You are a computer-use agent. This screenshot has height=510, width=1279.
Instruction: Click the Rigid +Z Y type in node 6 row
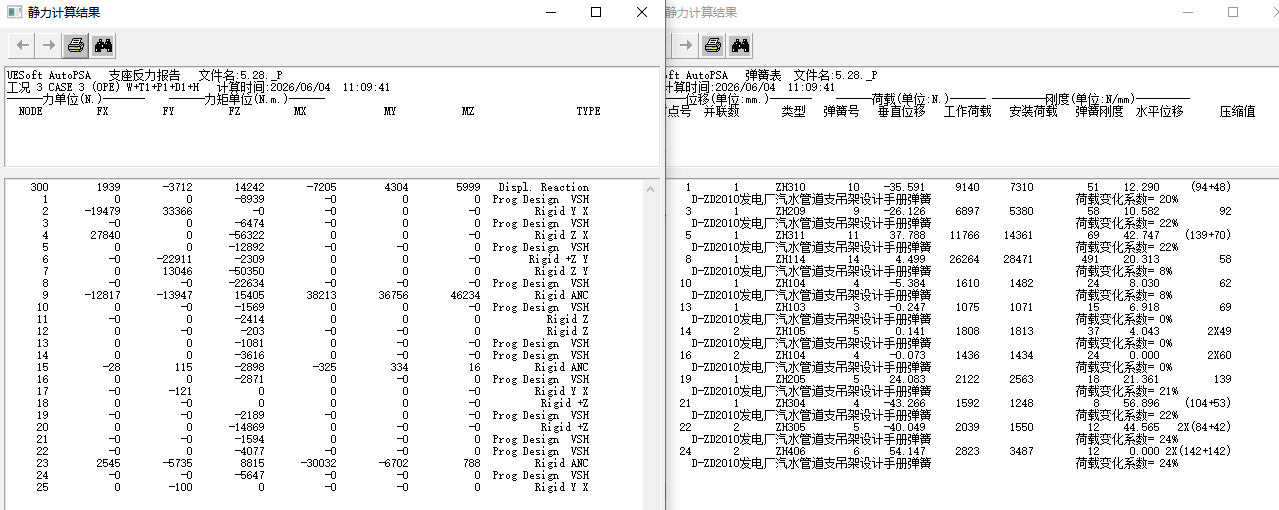pos(560,260)
